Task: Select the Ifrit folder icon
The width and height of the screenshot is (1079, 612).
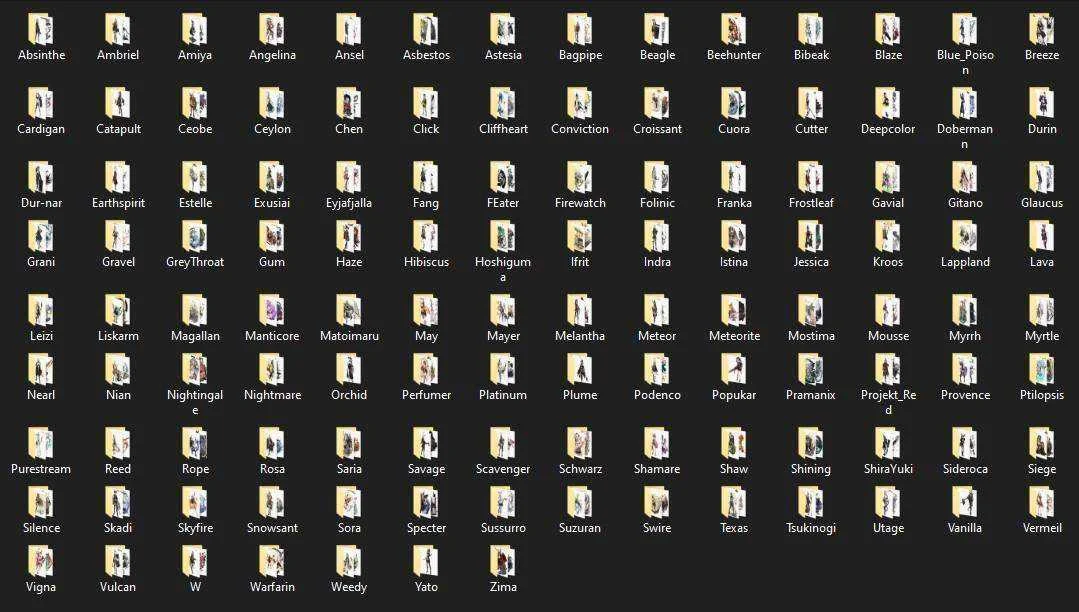Action: coord(580,237)
